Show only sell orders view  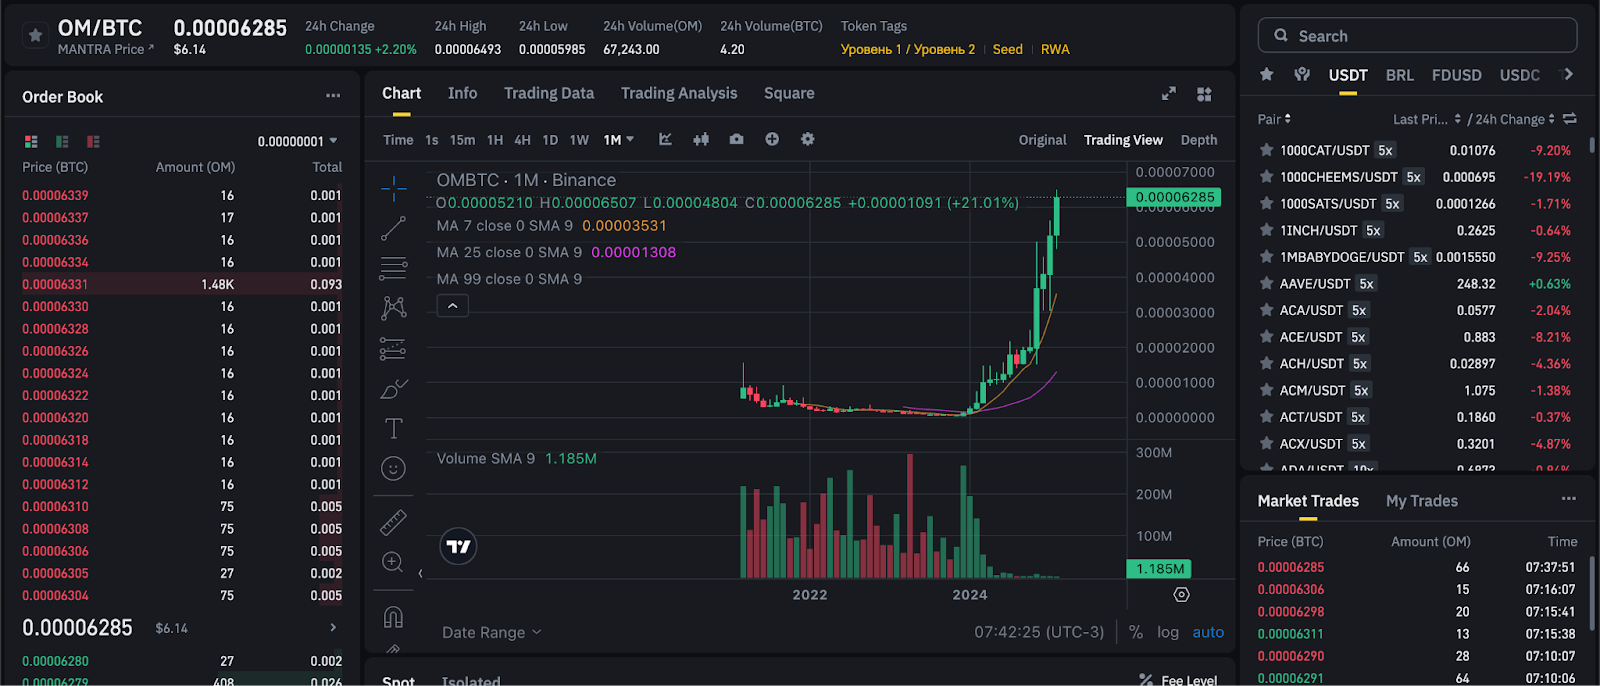pos(93,141)
